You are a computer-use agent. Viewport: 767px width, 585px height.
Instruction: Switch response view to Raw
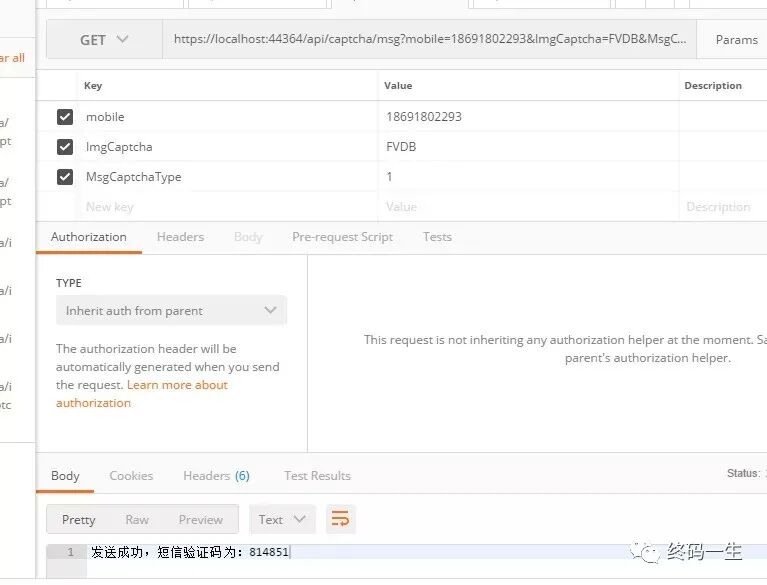pyautogui.click(x=137, y=519)
